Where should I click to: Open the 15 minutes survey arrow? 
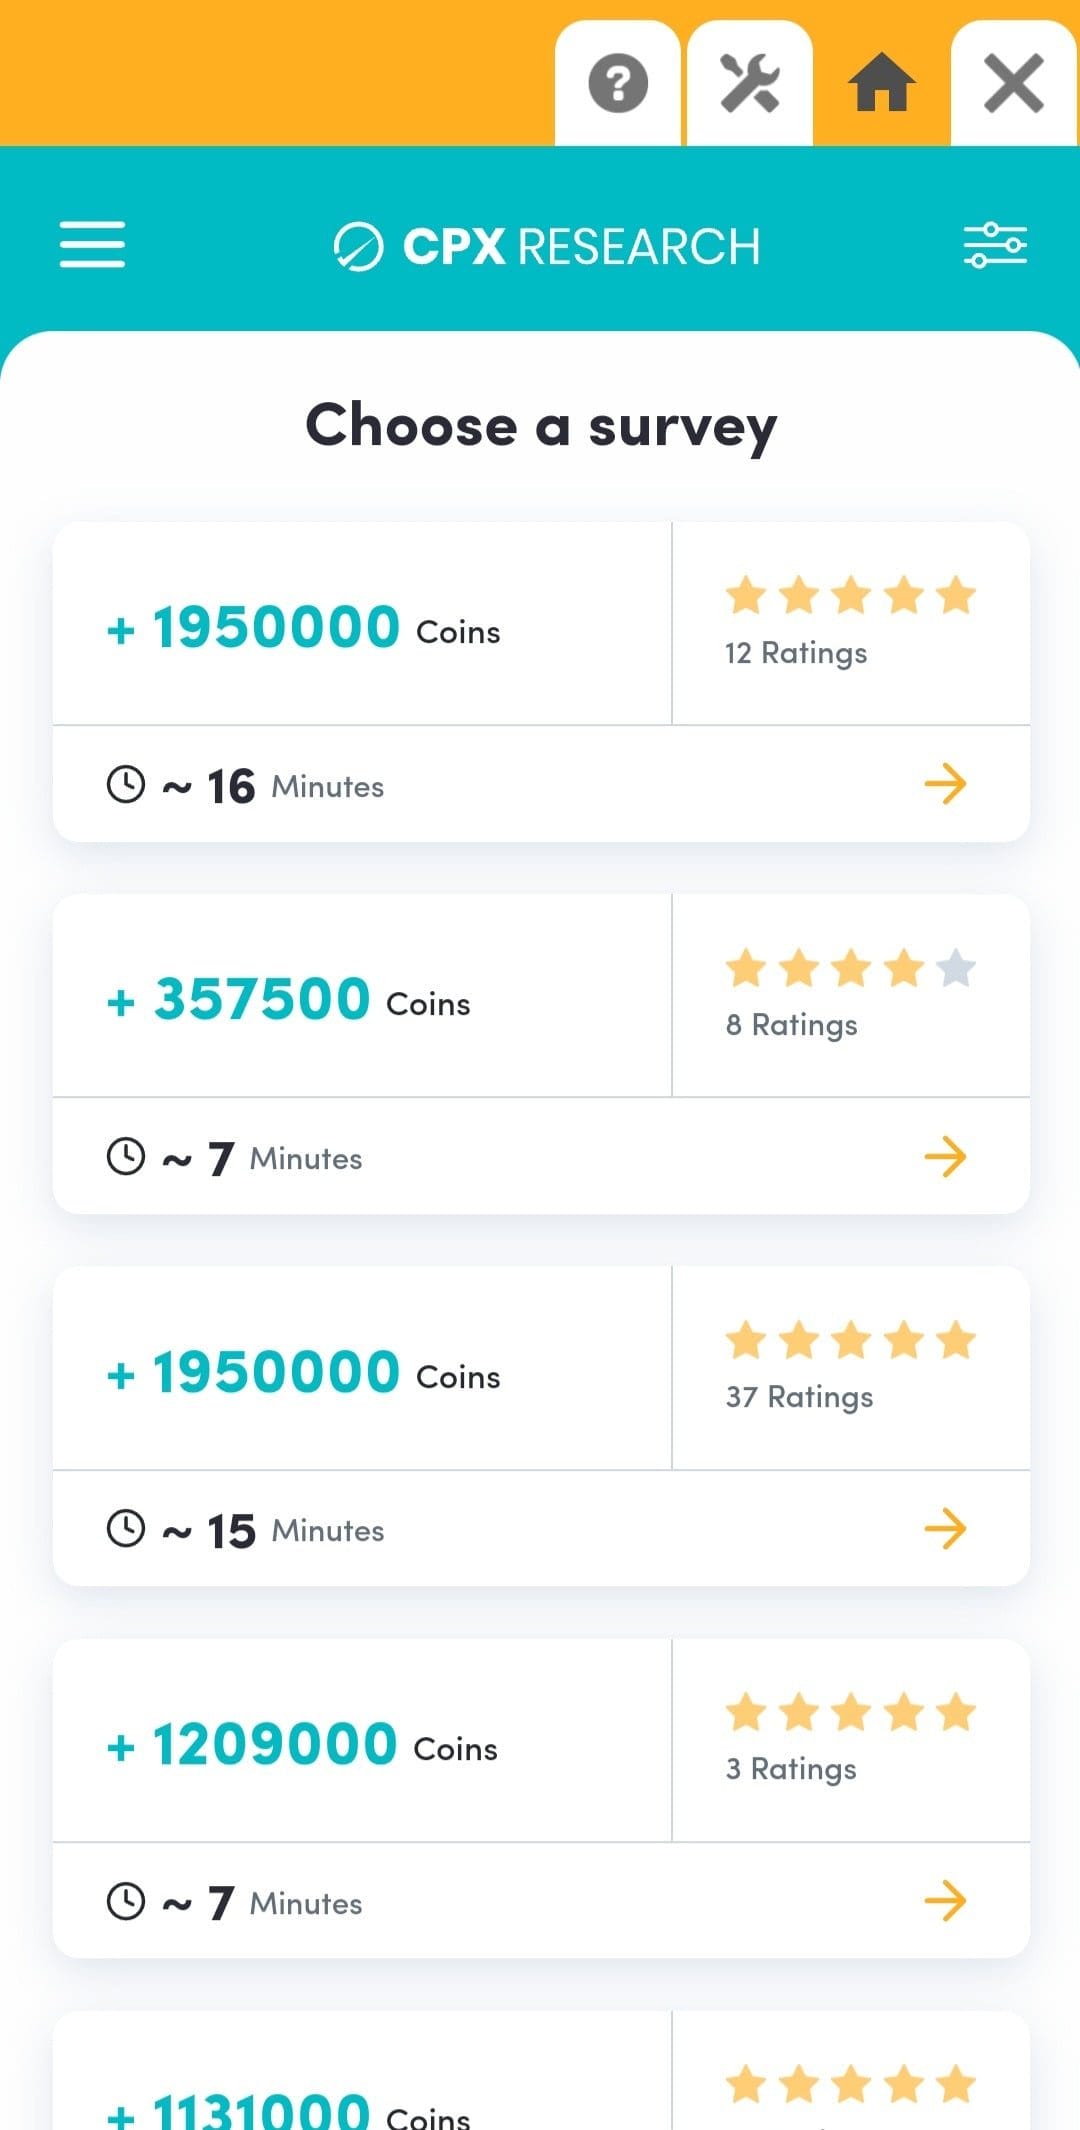point(945,1528)
